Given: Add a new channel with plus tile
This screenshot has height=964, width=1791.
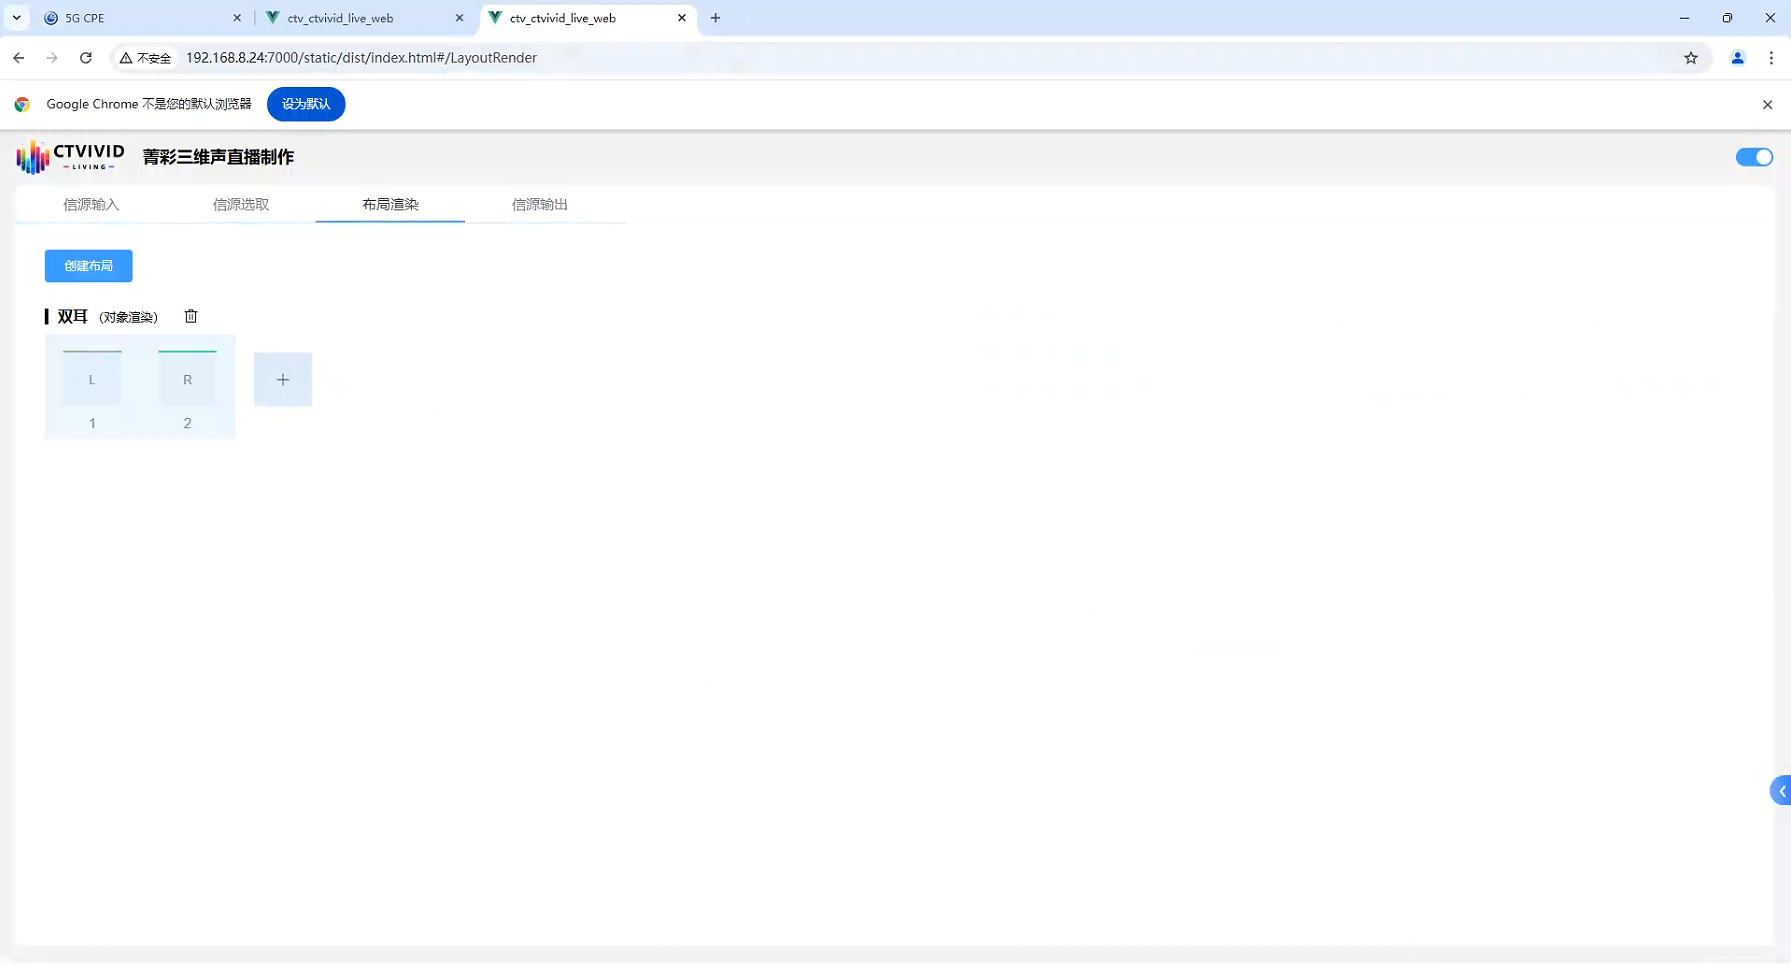Looking at the screenshot, I should [x=283, y=380].
